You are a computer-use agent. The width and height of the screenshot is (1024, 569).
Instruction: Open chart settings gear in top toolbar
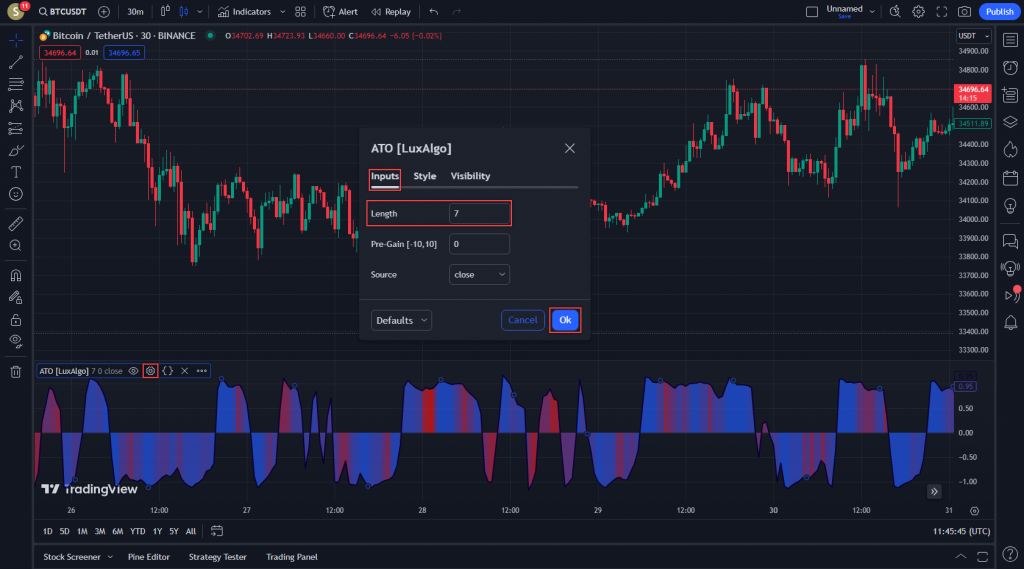(x=918, y=12)
